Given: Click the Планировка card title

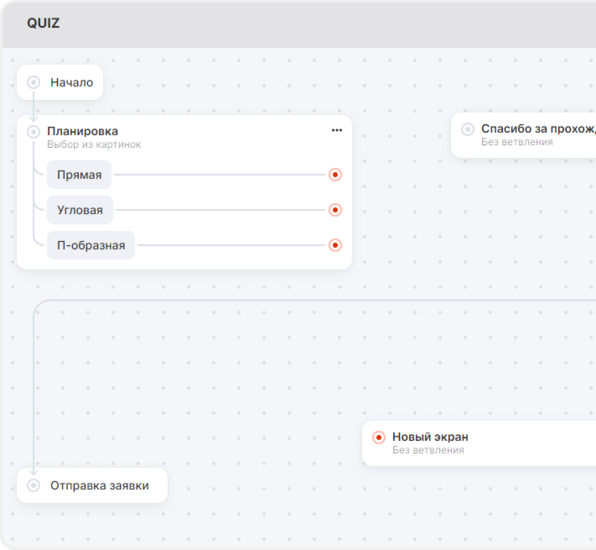Looking at the screenshot, I should click(x=82, y=131).
